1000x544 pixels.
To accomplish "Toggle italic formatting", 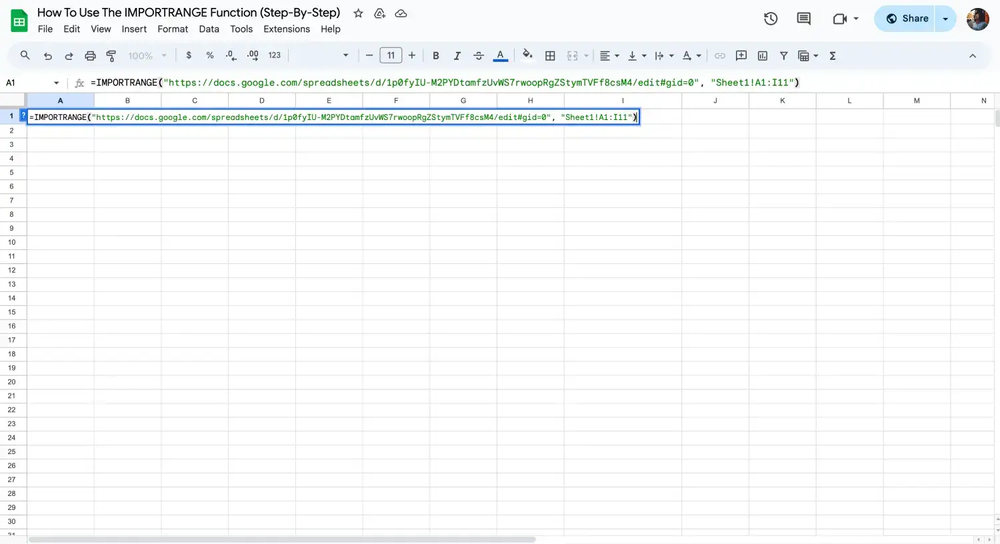I will 457,56.
